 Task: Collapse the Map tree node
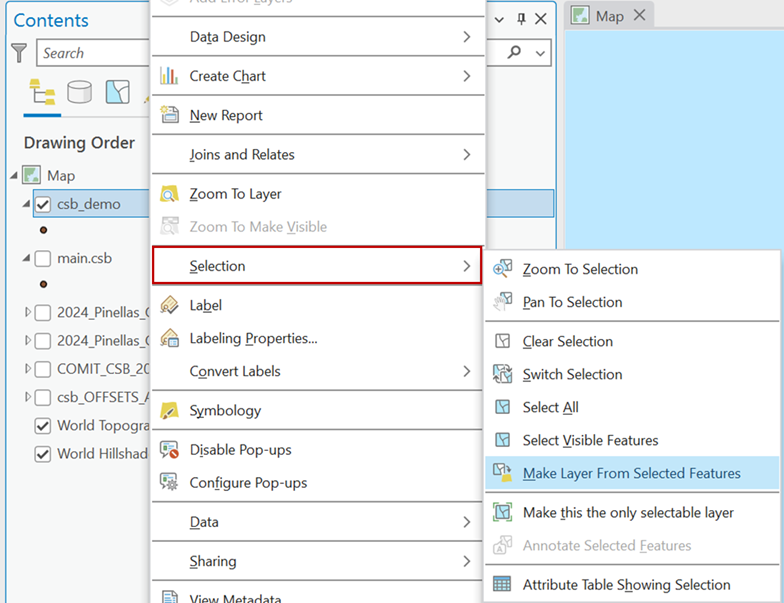coord(14,175)
